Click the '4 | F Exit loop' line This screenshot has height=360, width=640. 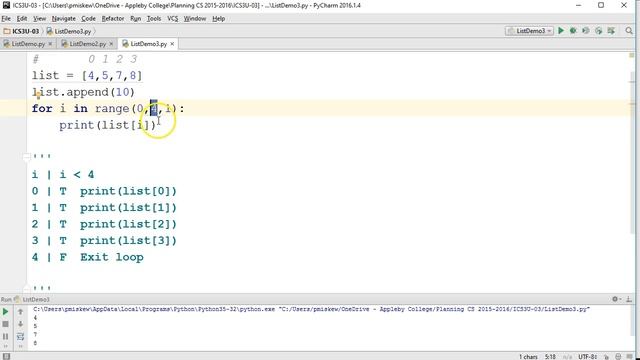point(88,257)
